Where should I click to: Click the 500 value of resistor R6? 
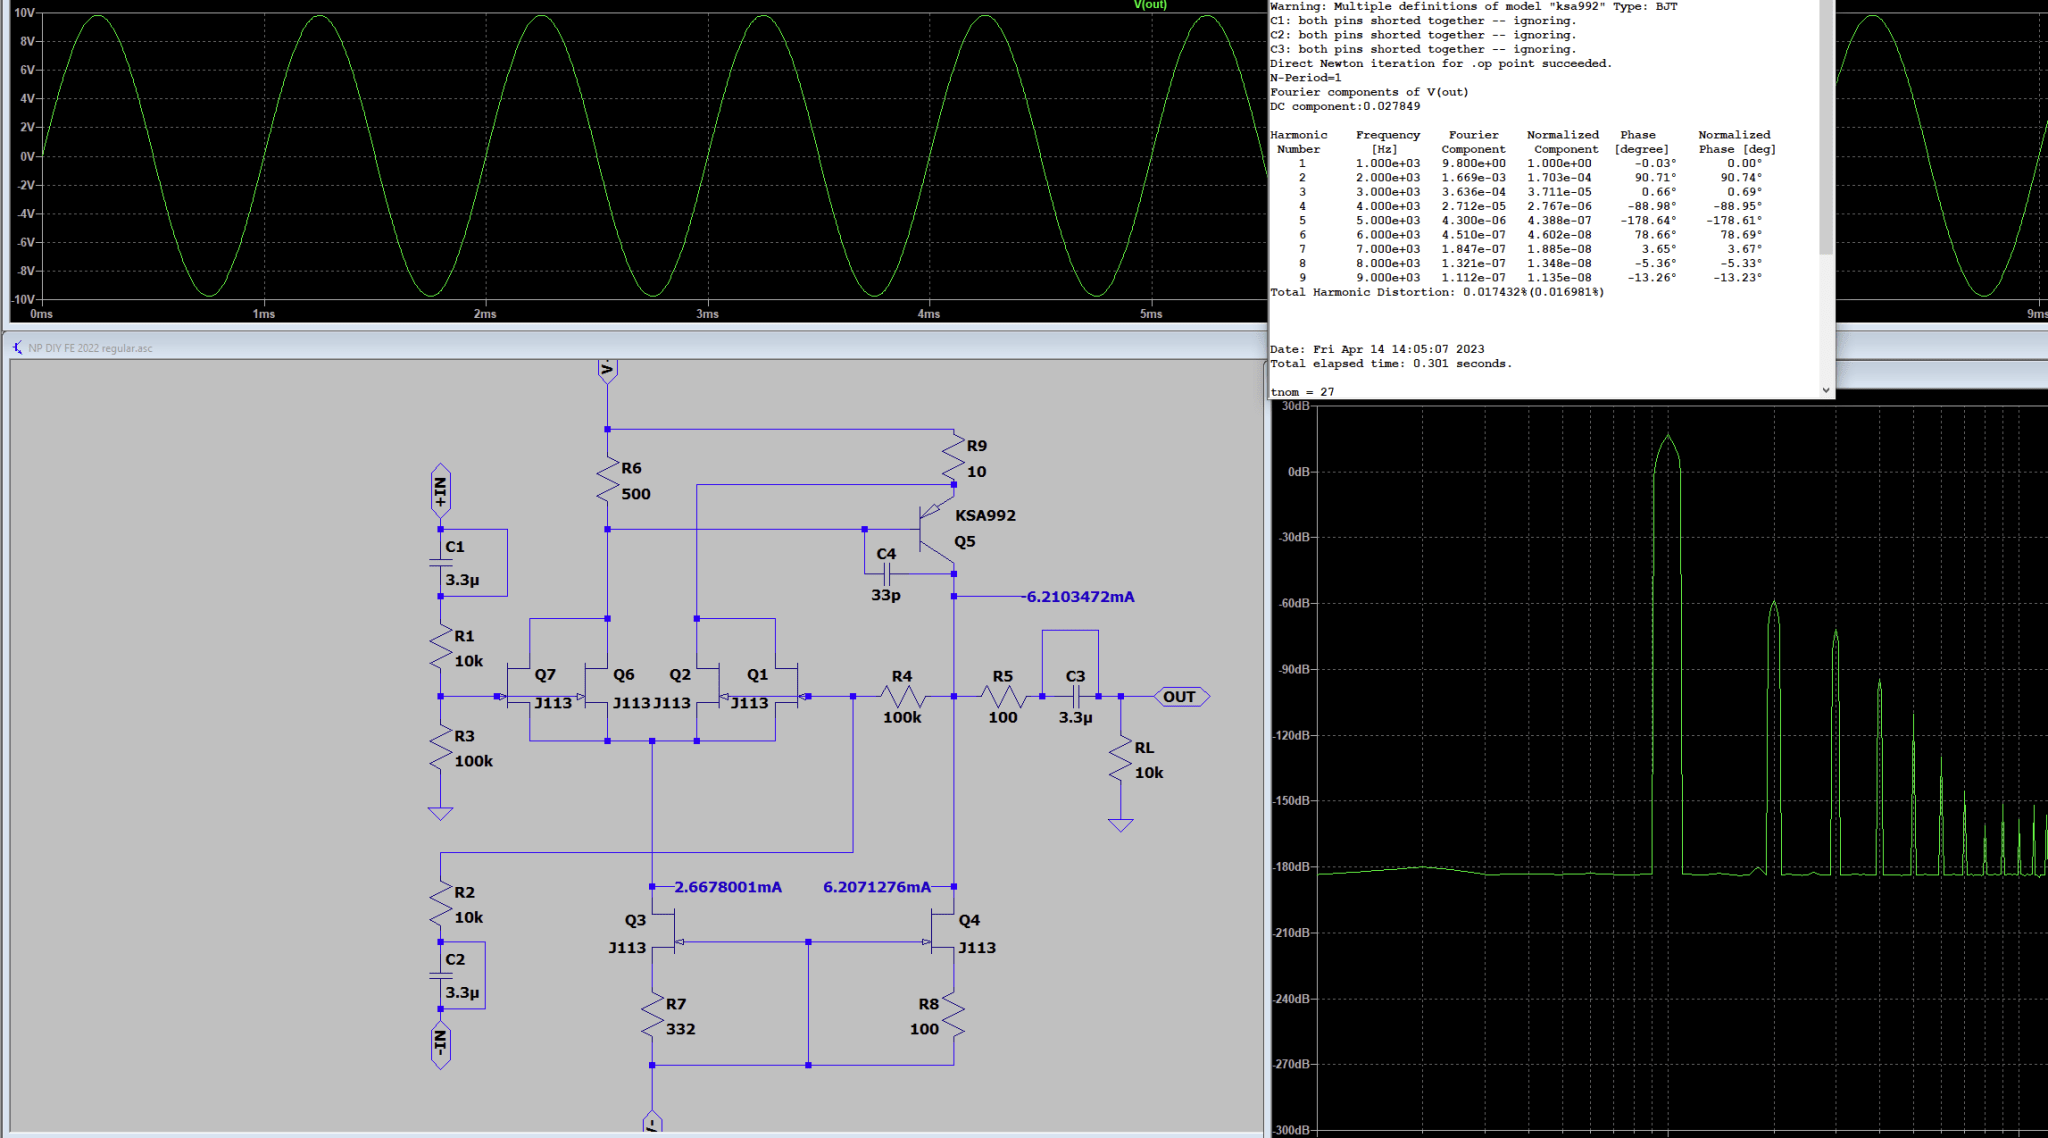coord(636,494)
